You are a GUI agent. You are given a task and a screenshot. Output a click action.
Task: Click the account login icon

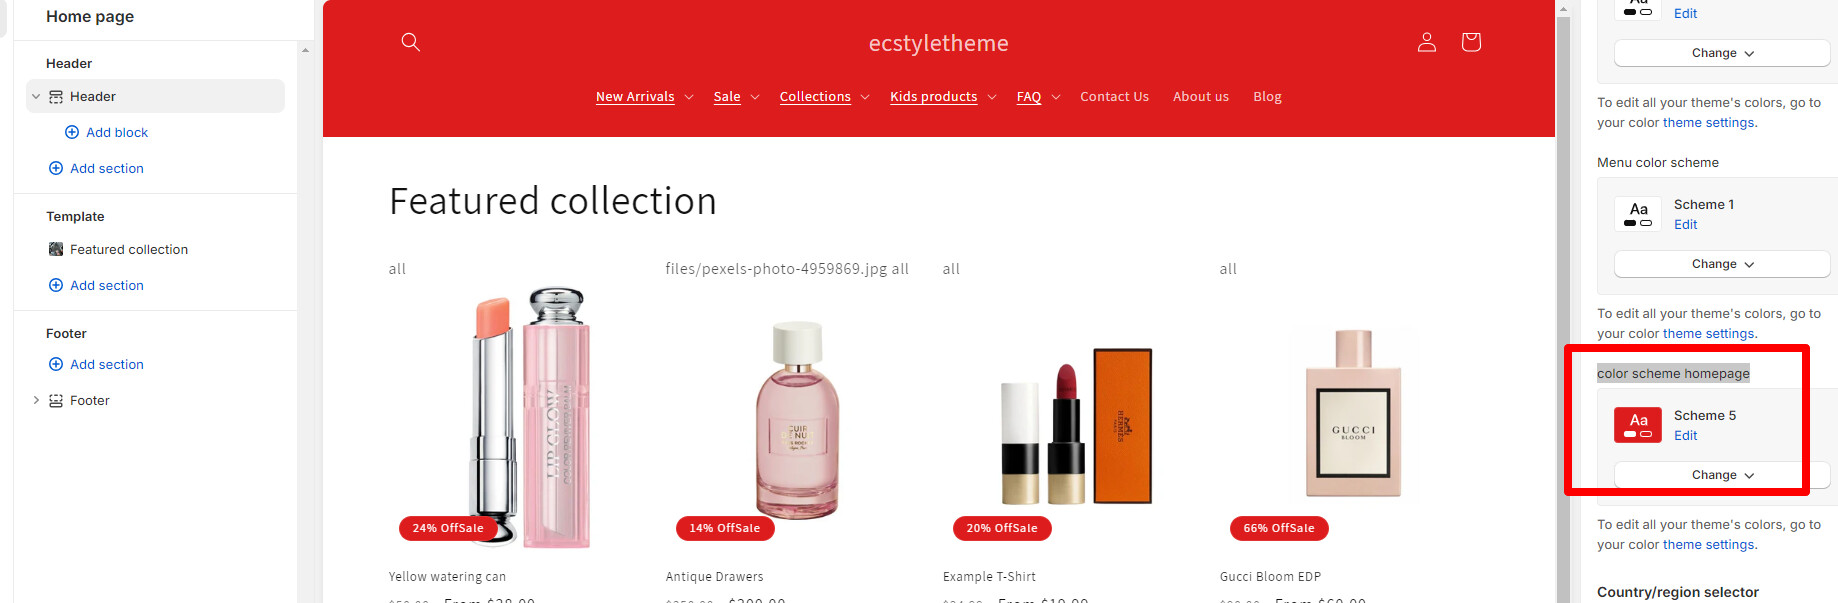coord(1427,42)
